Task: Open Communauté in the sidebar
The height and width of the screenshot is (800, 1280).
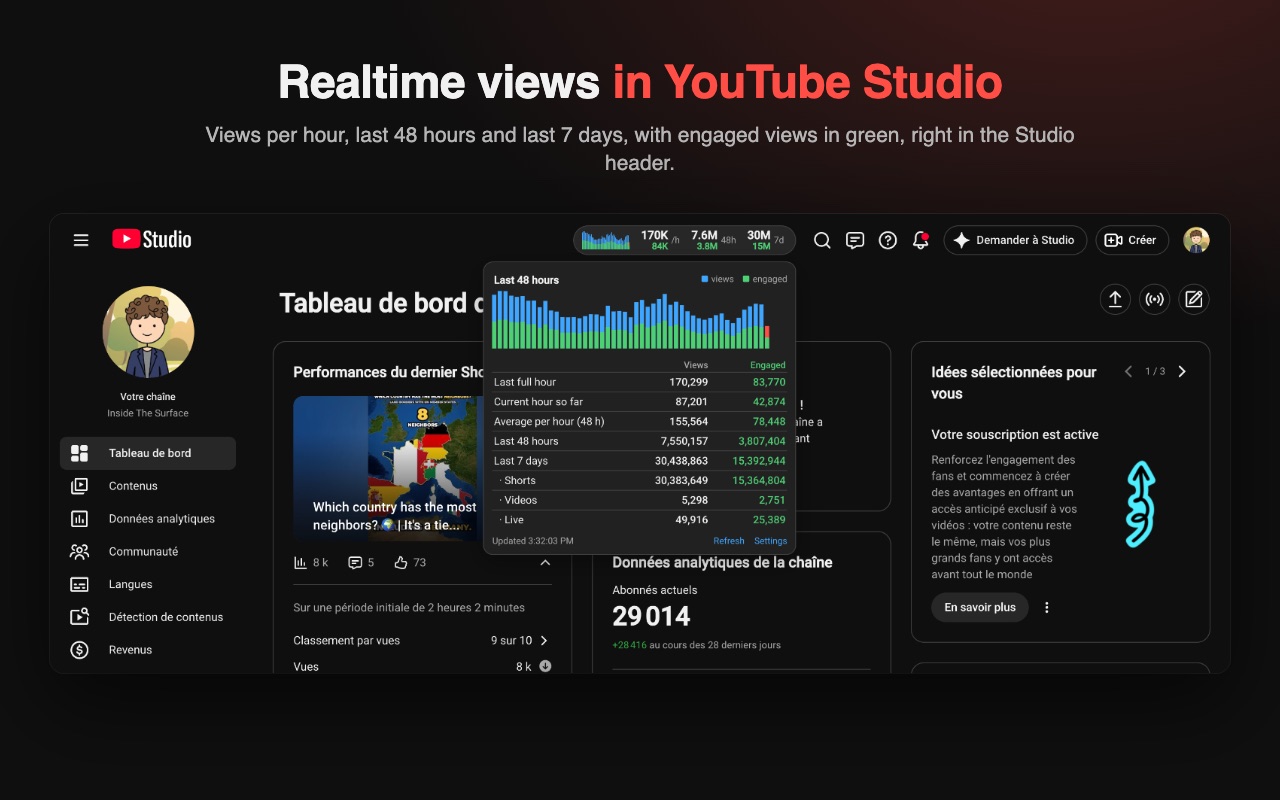Action: click(x=148, y=551)
